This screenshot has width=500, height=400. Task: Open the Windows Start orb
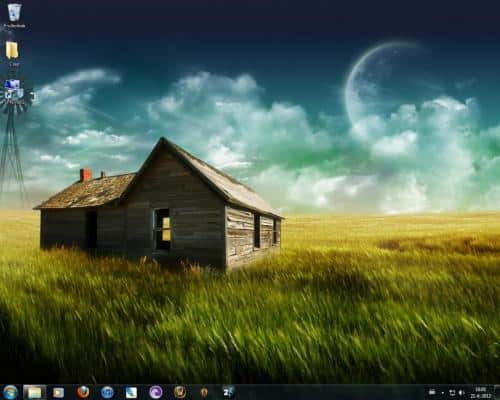(x=11, y=392)
